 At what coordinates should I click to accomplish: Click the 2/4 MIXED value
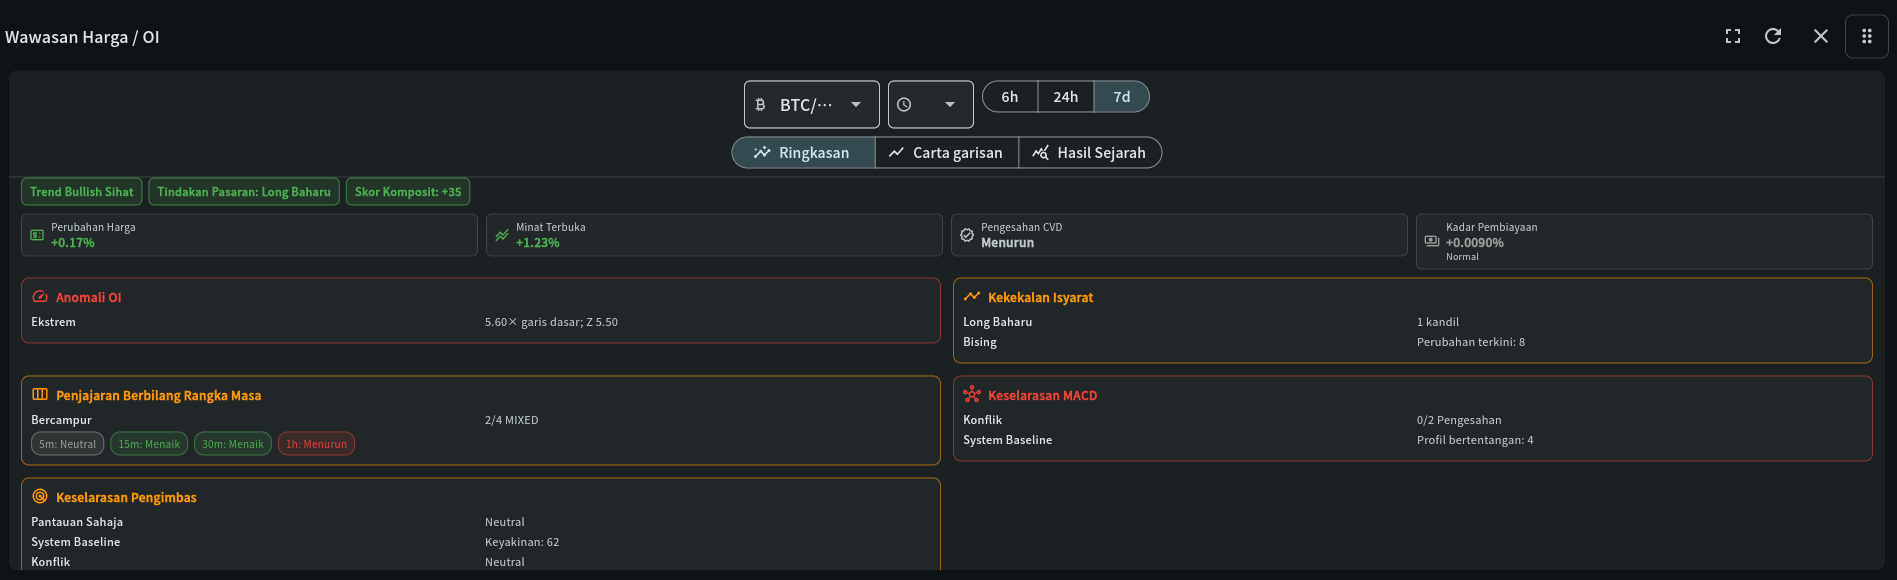click(x=512, y=420)
